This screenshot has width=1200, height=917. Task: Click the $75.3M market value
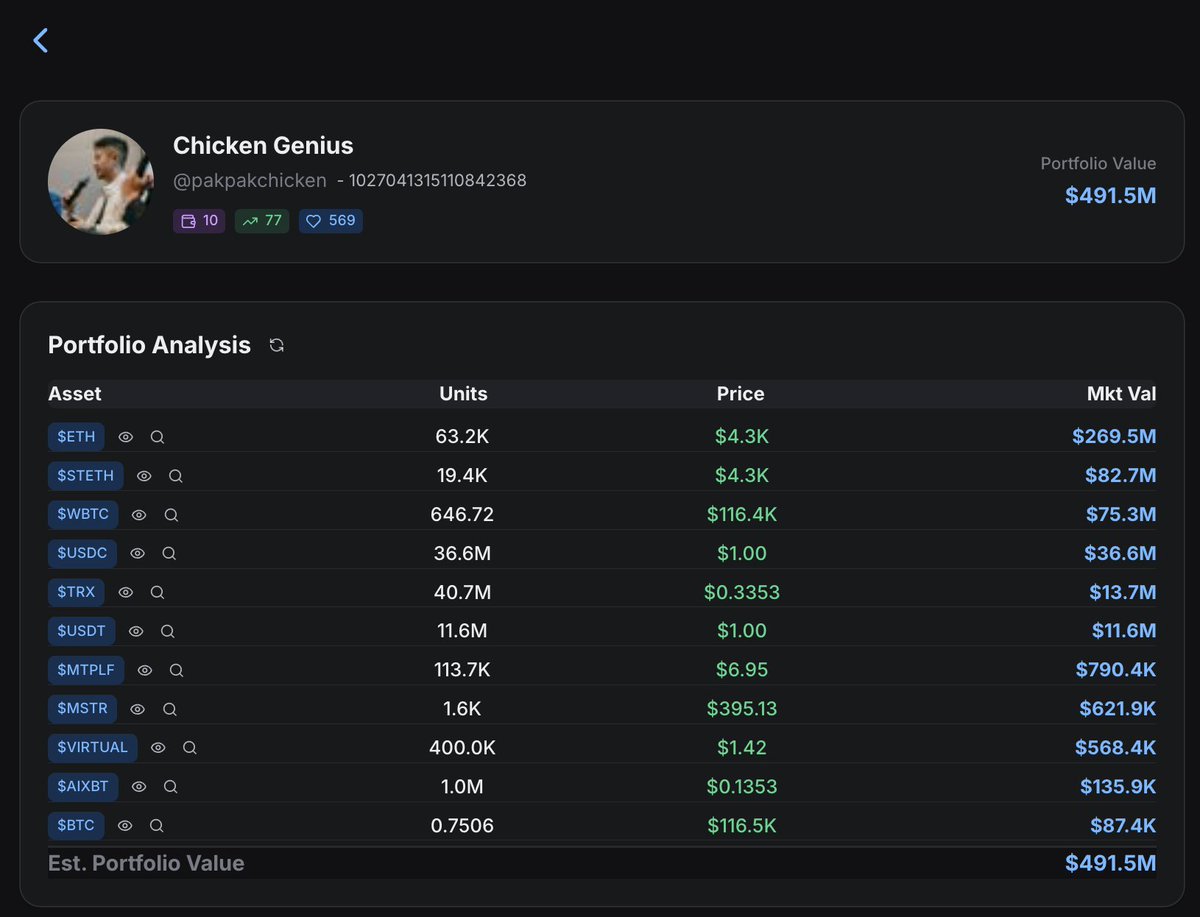click(1121, 515)
